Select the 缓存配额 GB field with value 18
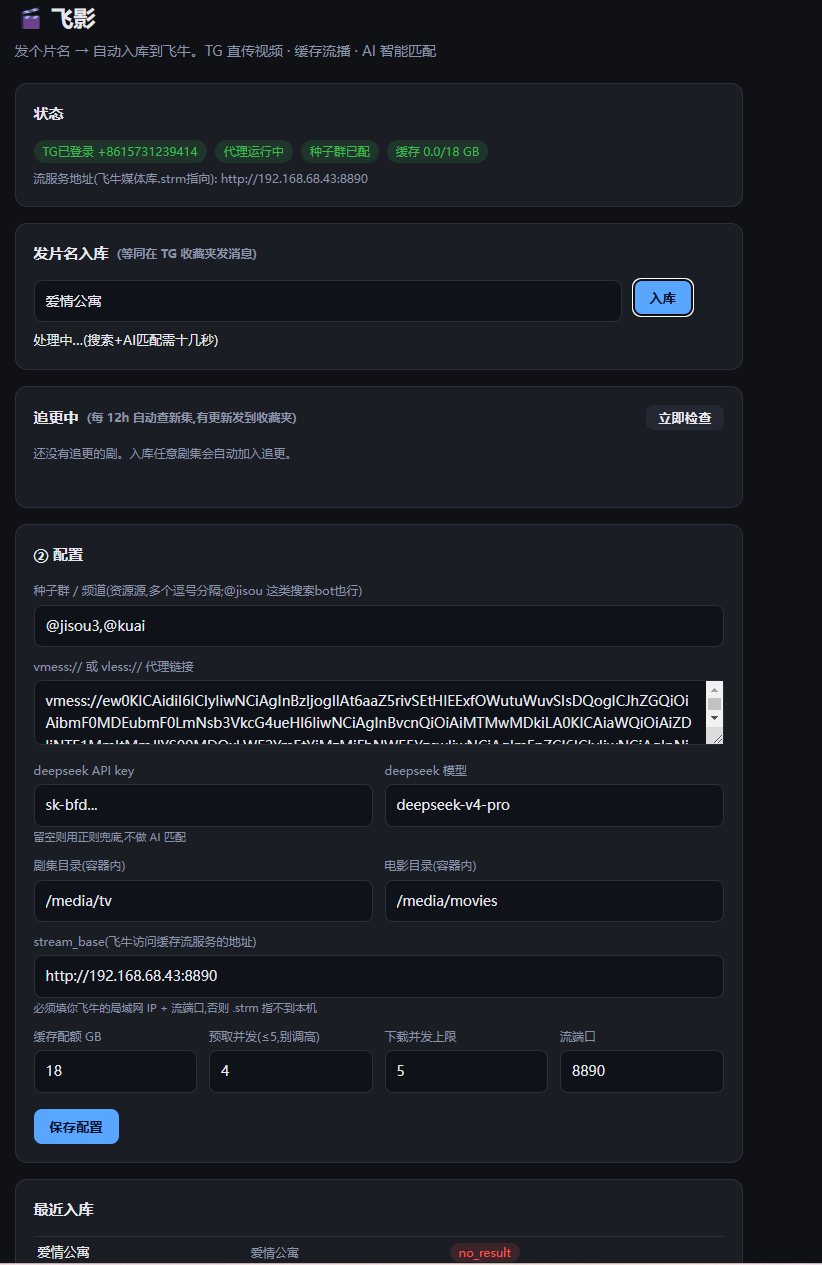The width and height of the screenshot is (822, 1265). point(115,1071)
